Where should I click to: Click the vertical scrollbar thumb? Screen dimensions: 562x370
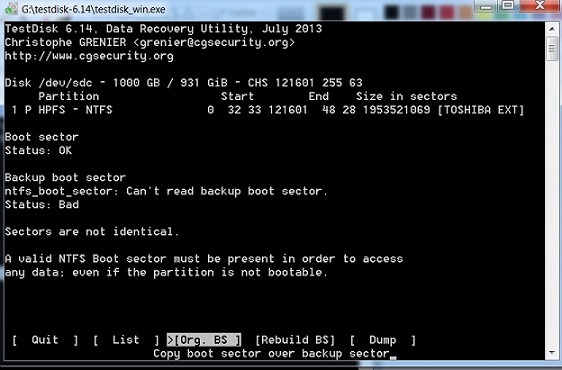tap(552, 49)
